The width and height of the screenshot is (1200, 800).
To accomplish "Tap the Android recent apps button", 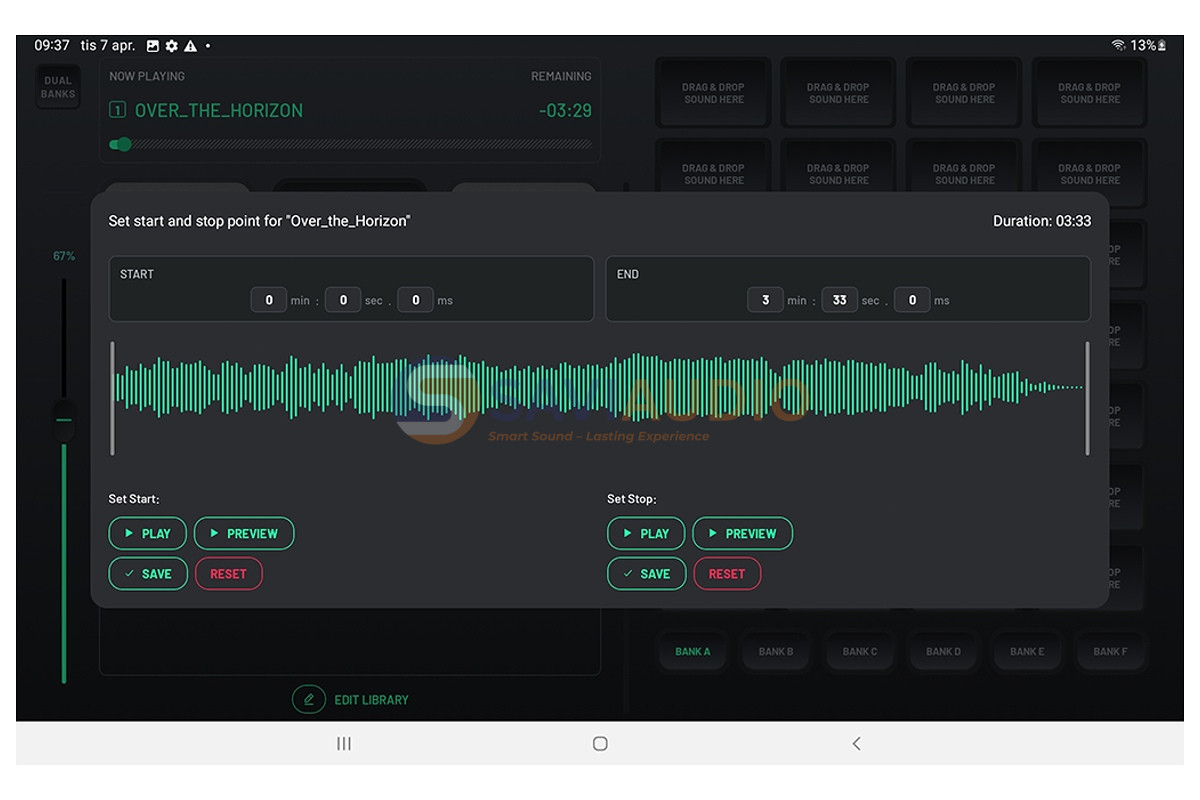I will (344, 744).
